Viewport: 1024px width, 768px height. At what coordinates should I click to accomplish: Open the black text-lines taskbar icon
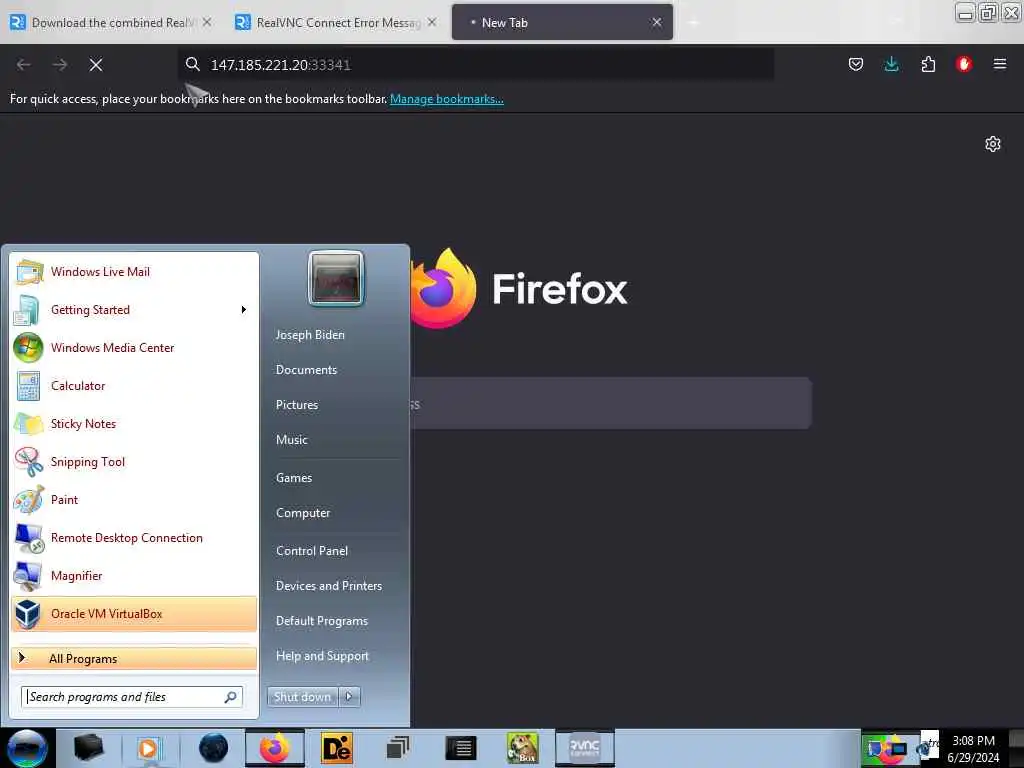pyautogui.click(x=460, y=748)
